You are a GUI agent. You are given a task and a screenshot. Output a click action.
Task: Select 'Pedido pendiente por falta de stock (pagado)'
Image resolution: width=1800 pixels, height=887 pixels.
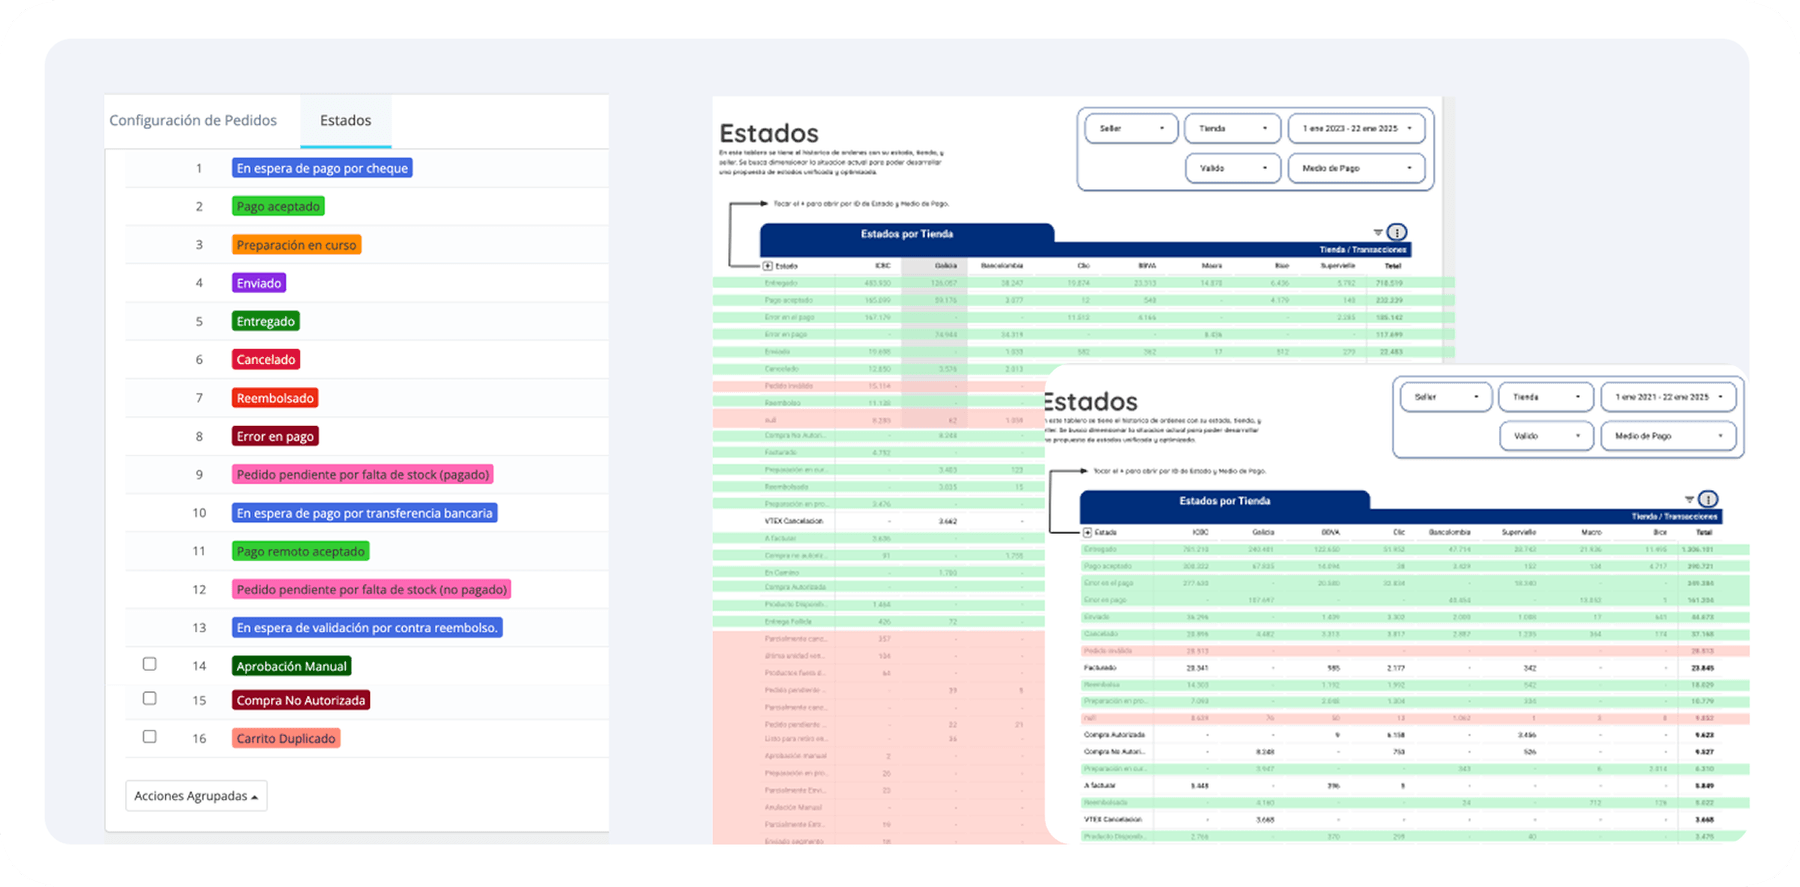pyautogui.click(x=363, y=474)
